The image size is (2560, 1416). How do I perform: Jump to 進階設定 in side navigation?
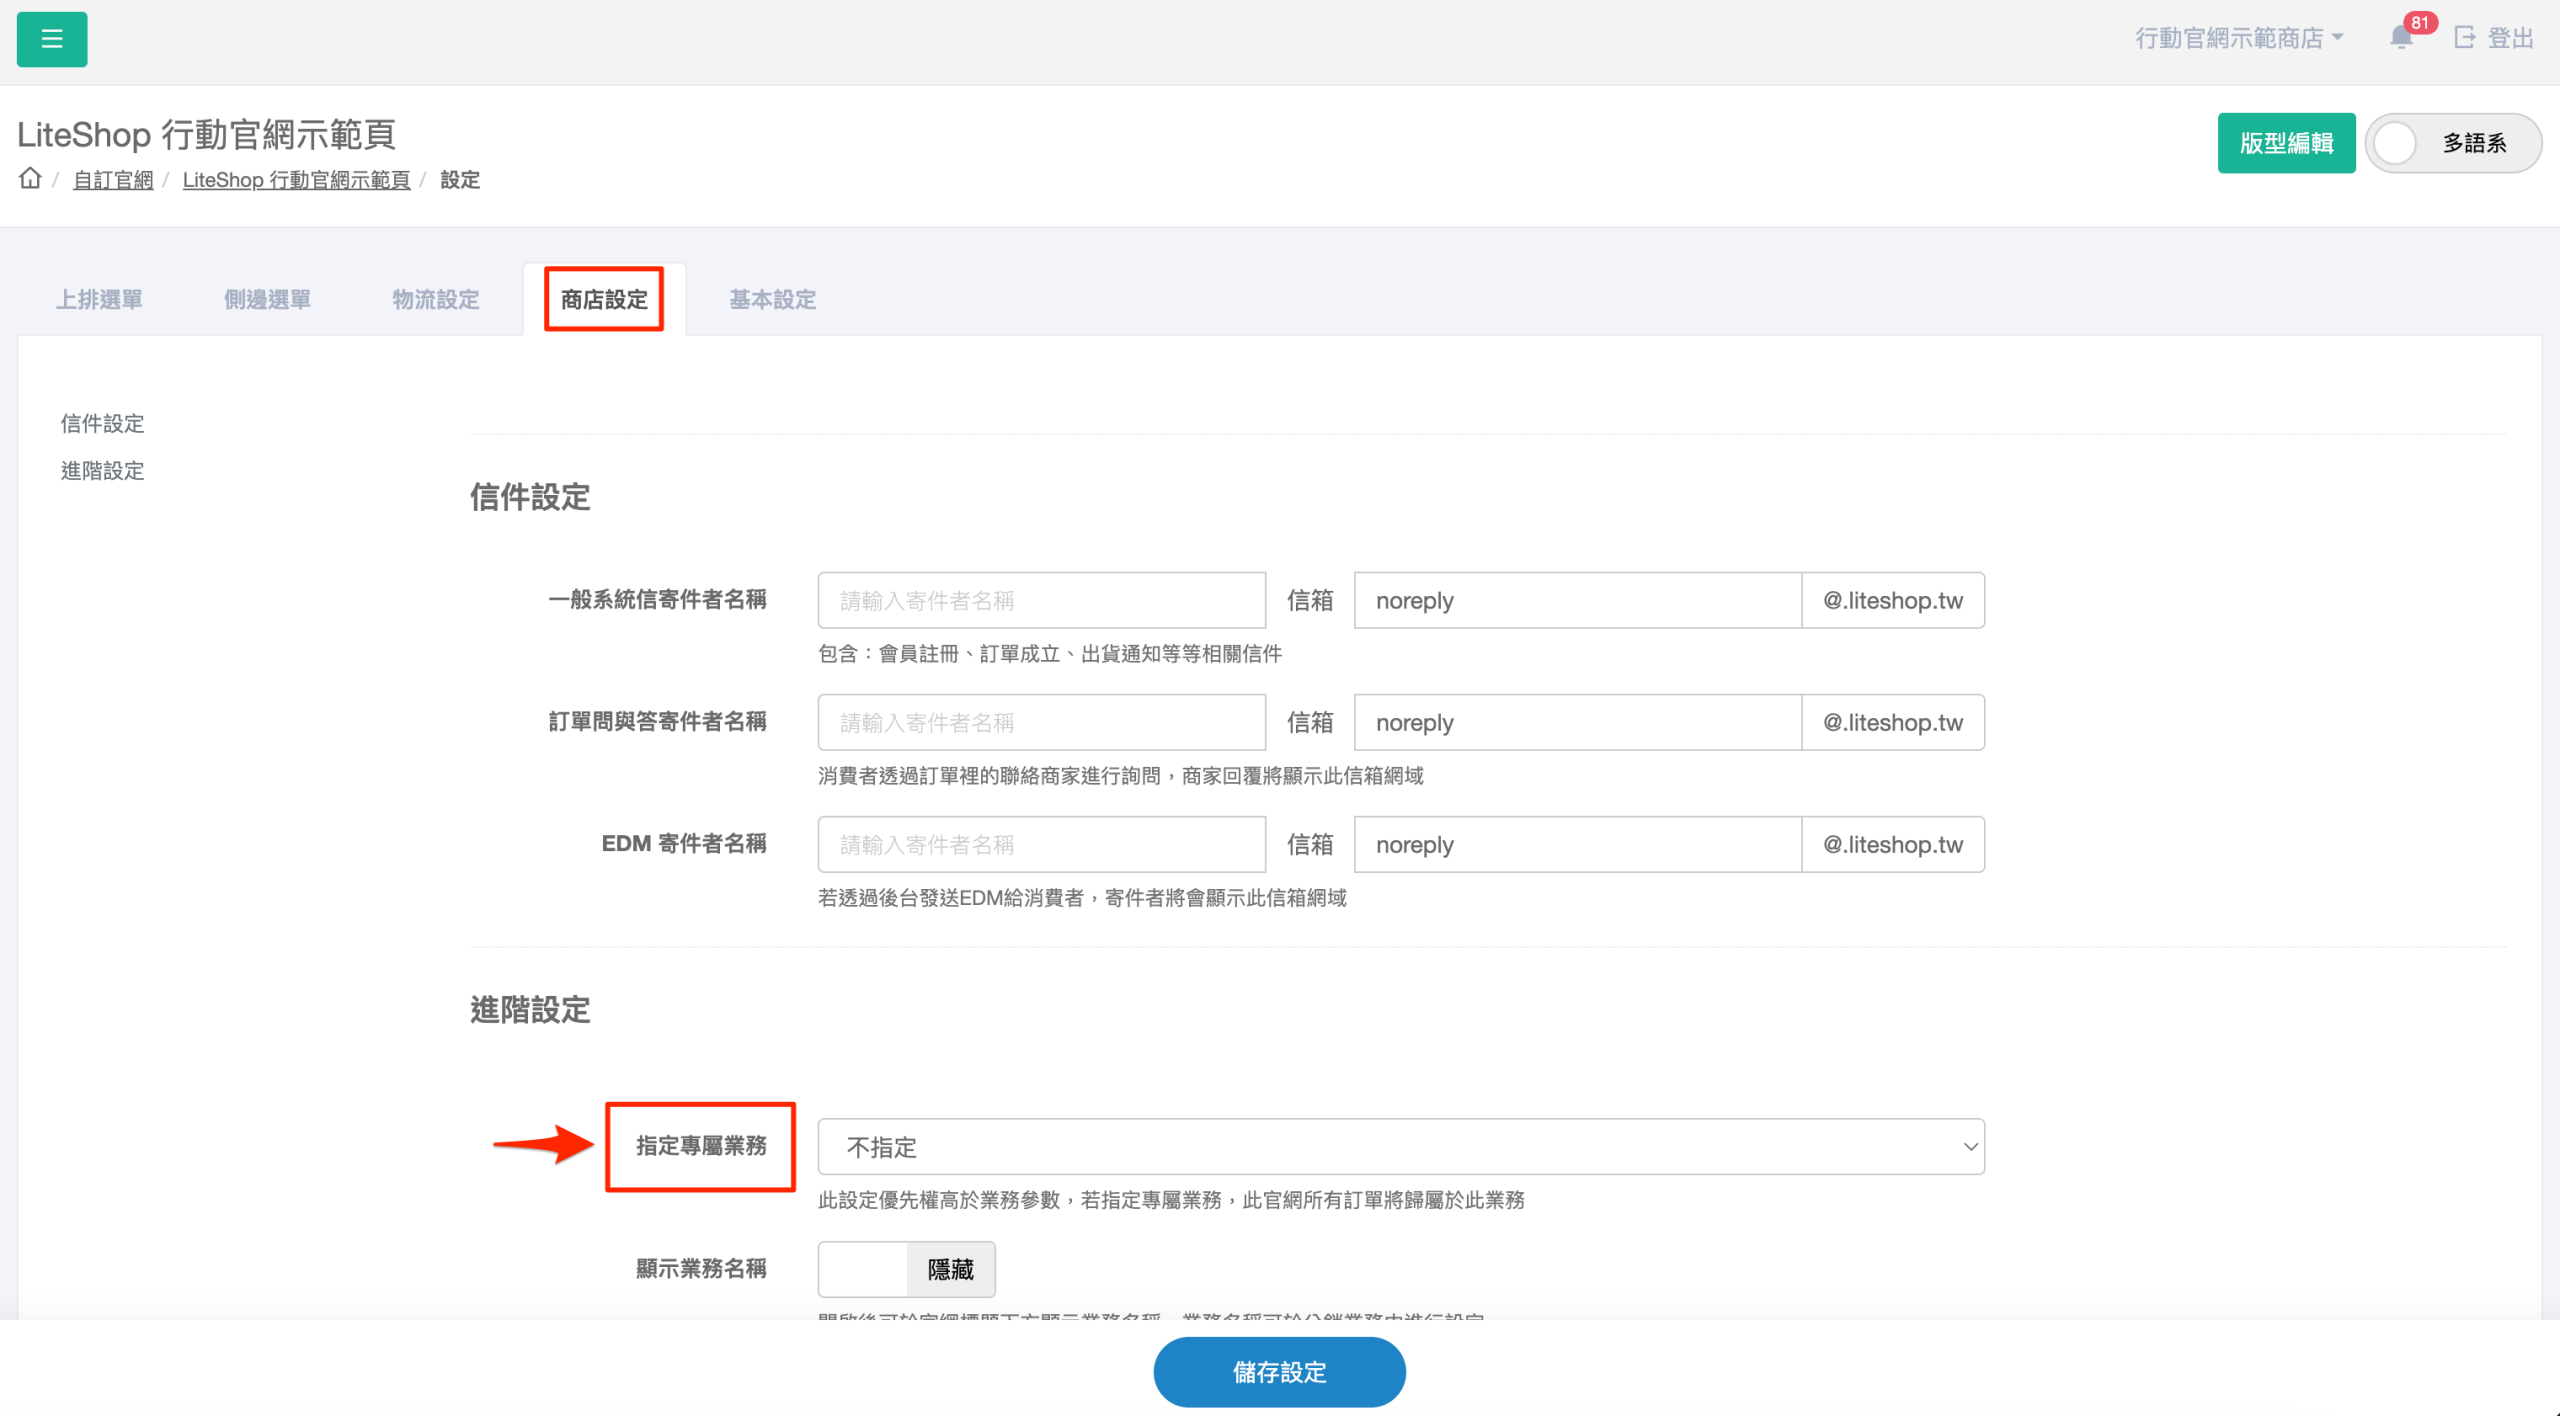pyautogui.click(x=102, y=470)
